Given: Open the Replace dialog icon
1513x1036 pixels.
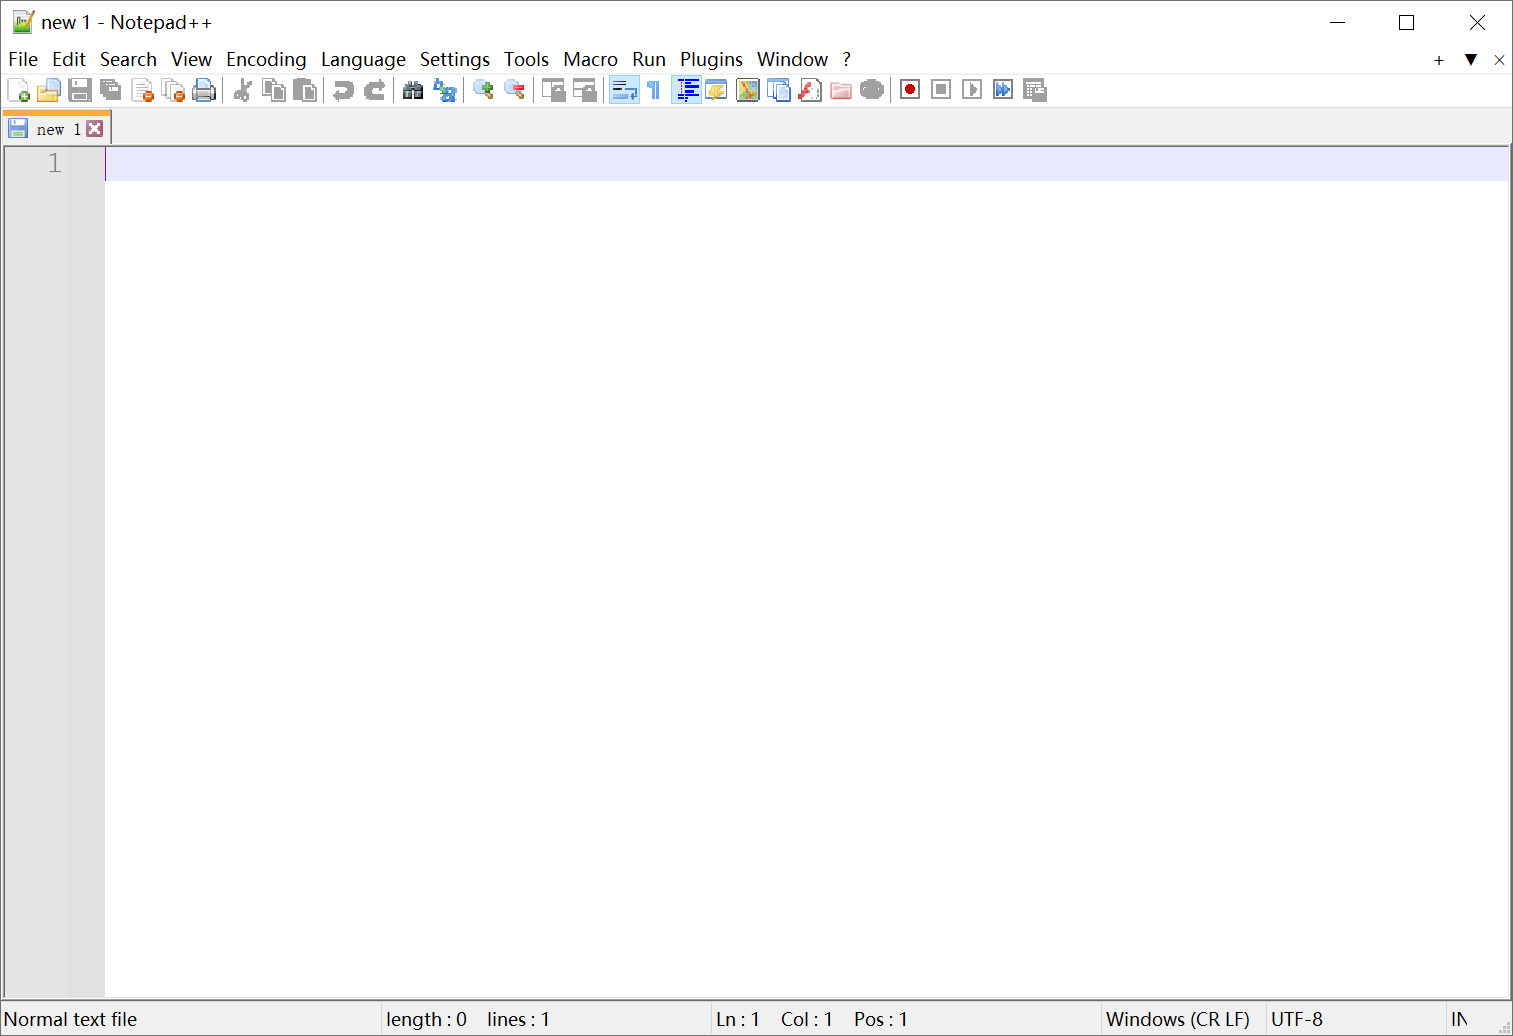Looking at the screenshot, I should coord(445,90).
